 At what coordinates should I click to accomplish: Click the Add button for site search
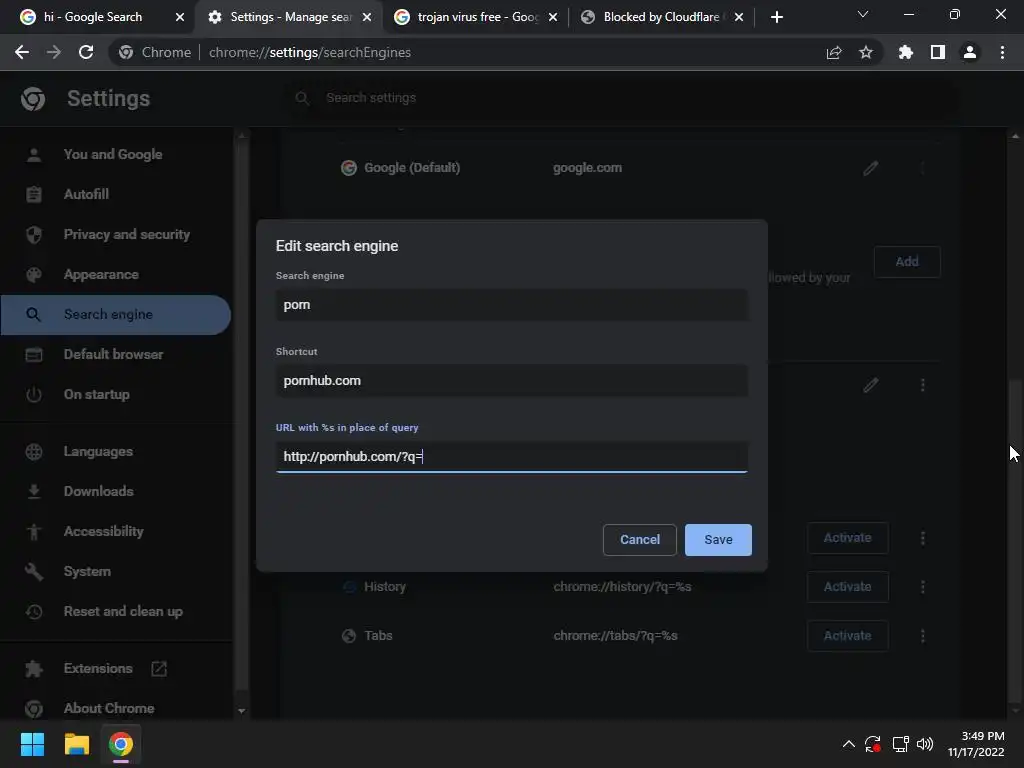click(x=907, y=261)
